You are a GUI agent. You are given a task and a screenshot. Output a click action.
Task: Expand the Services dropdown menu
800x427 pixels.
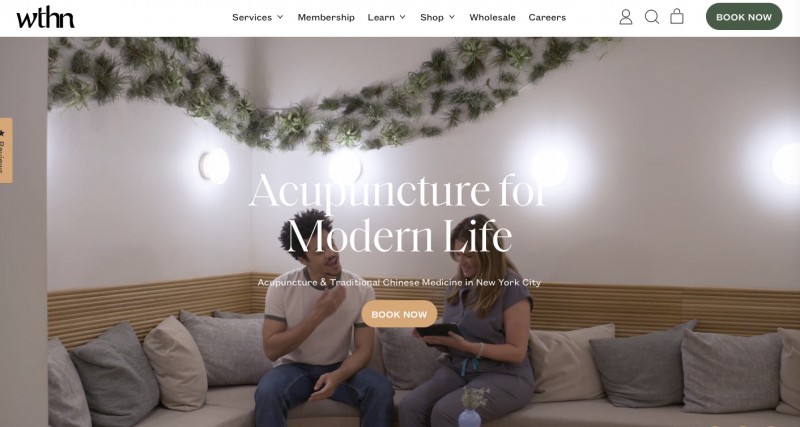[x=257, y=17]
